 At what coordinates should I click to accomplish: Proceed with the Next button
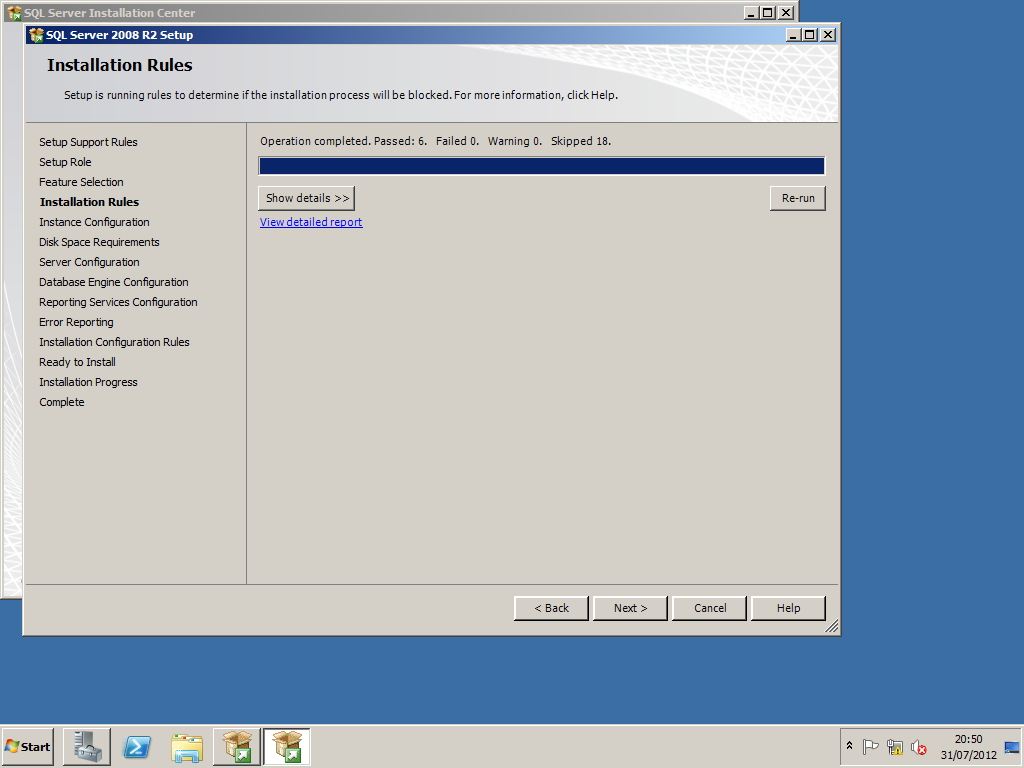pos(630,608)
